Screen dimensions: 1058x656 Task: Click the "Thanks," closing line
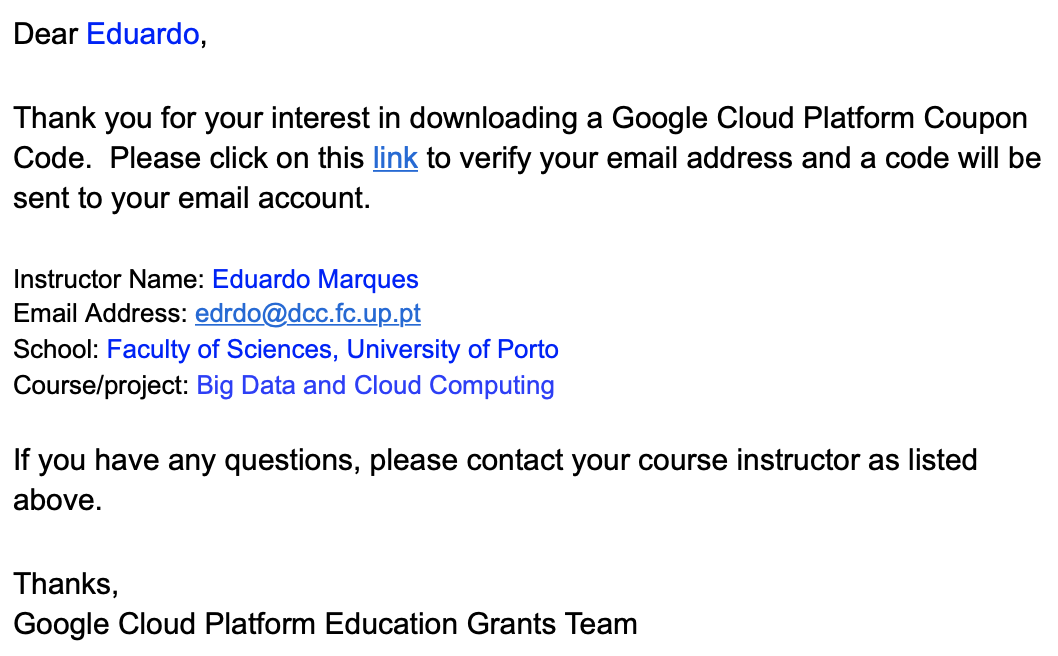coord(66,583)
